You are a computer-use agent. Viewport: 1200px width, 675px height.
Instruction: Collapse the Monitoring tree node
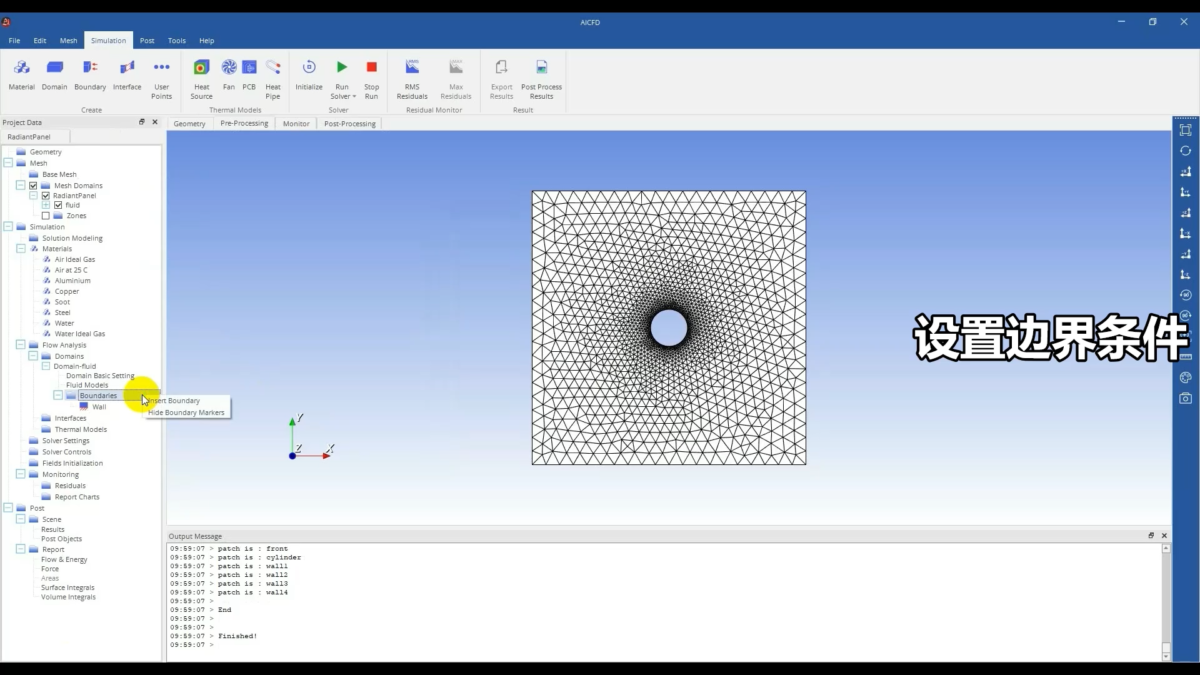(x=21, y=474)
